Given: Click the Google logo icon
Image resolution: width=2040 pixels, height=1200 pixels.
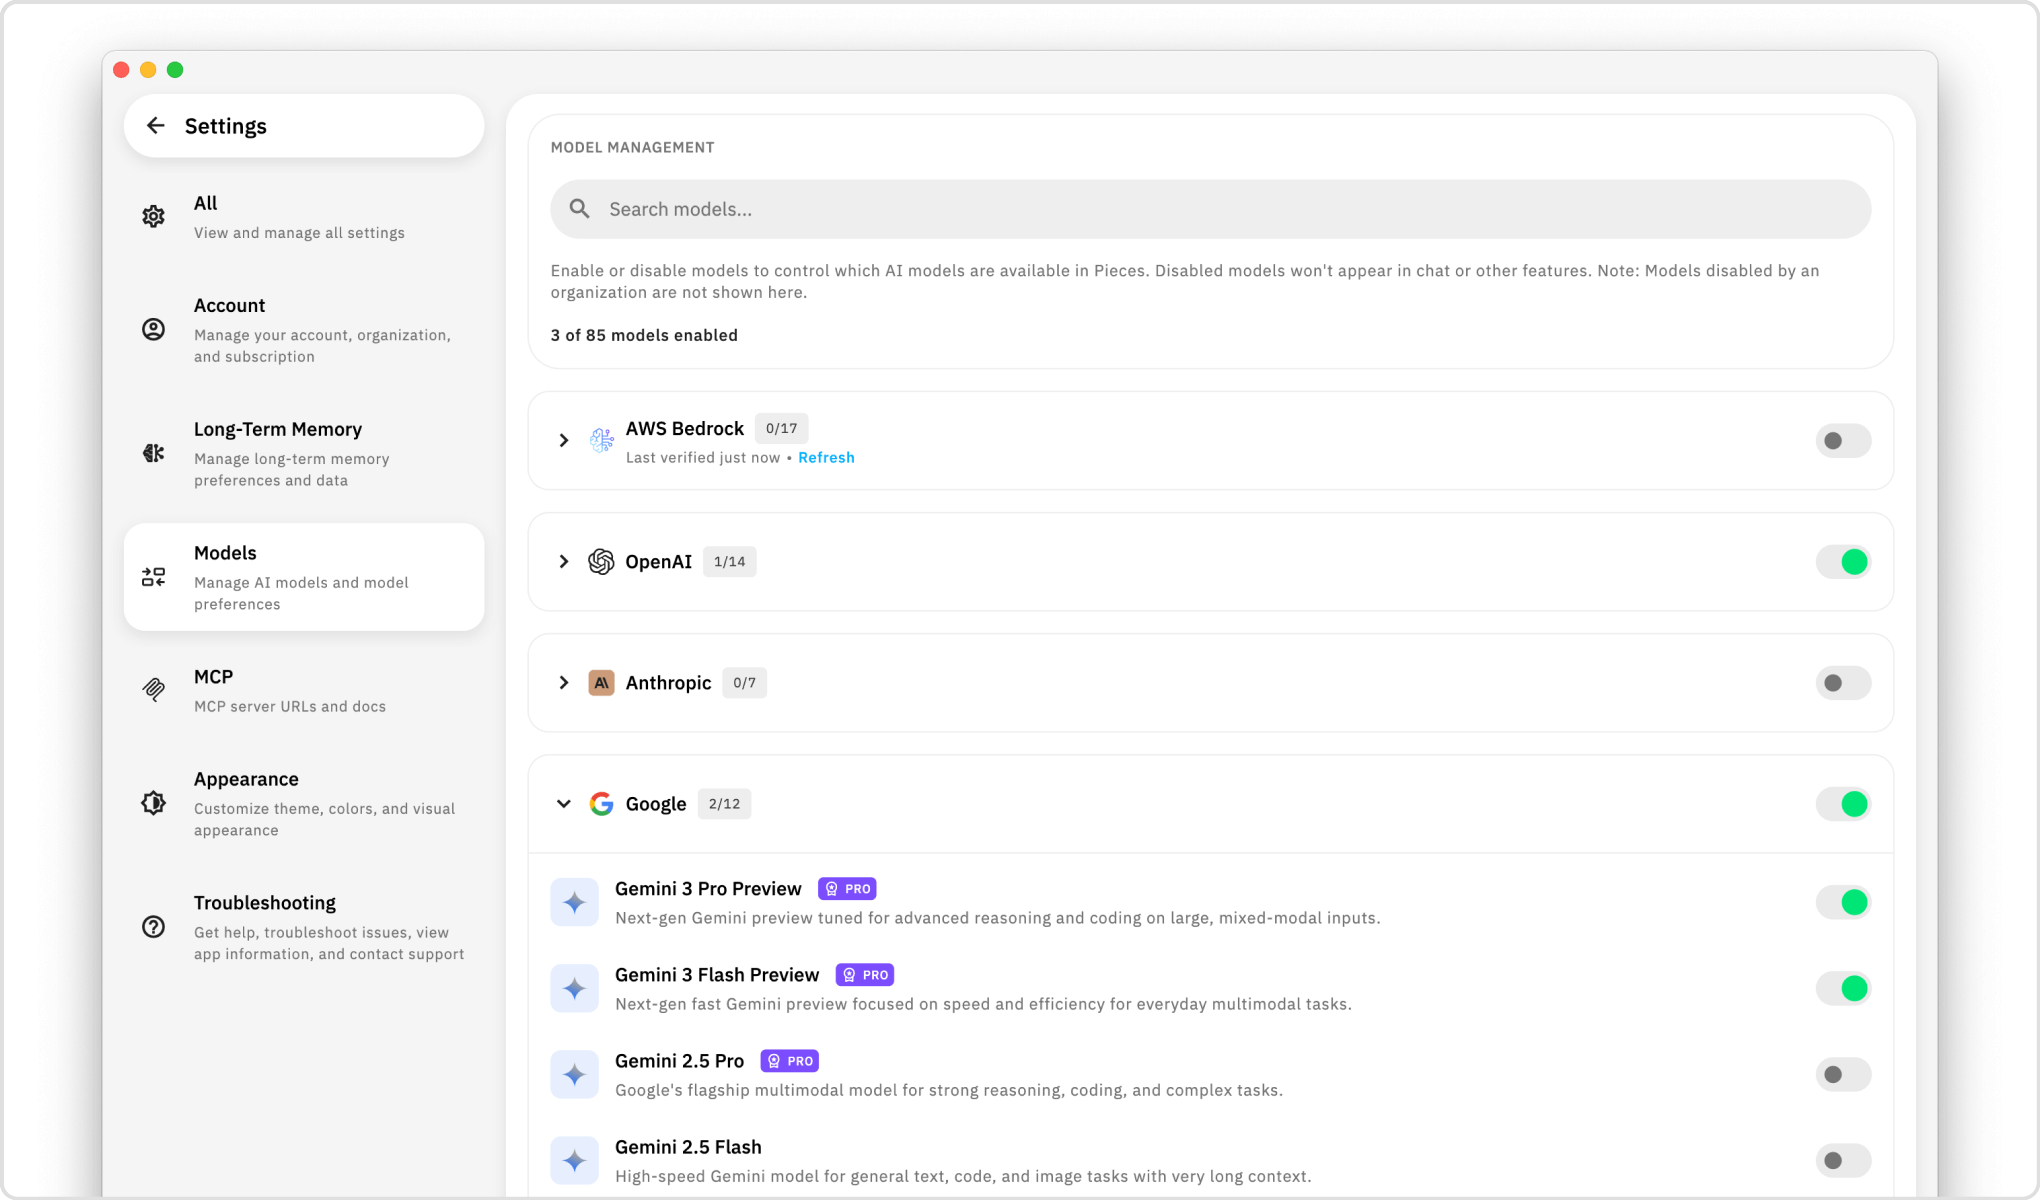Looking at the screenshot, I should pos(602,803).
